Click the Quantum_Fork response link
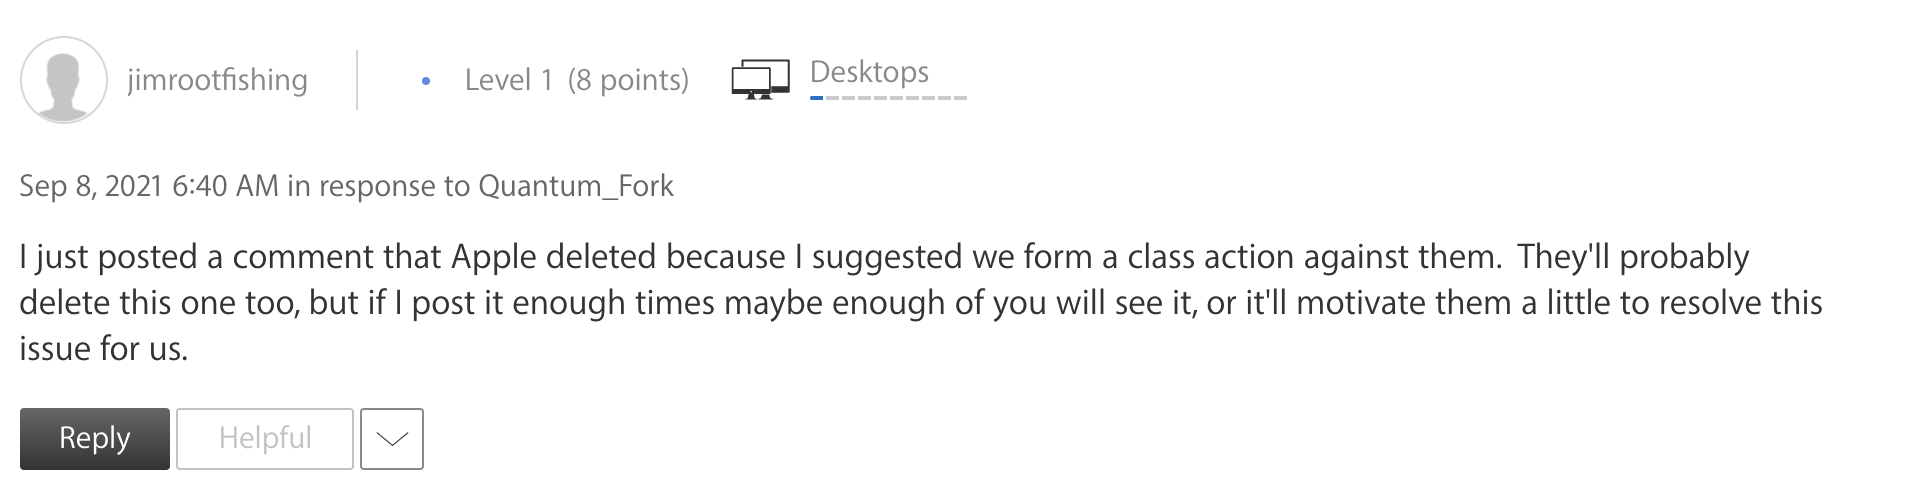This screenshot has height=496, width=1910. (x=576, y=186)
